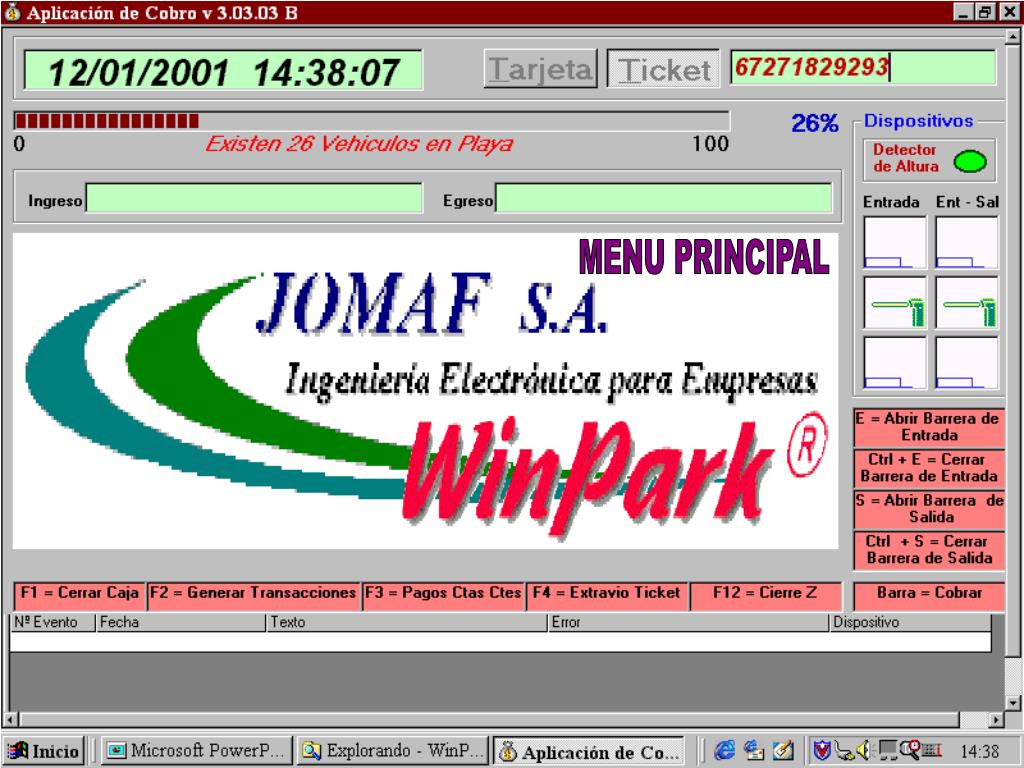Image resolution: width=1024 pixels, height=768 pixels.
Task: Click the volume speaker tray icon
Action: (x=863, y=751)
